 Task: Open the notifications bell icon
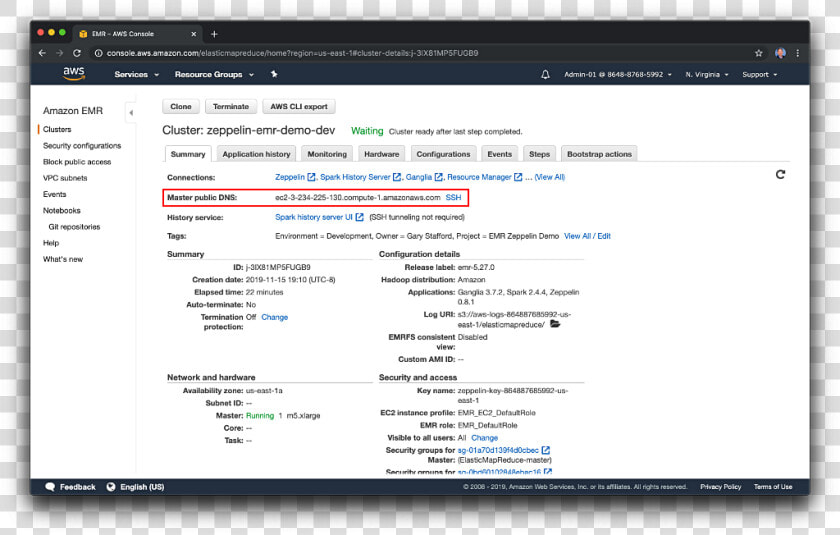pos(545,74)
